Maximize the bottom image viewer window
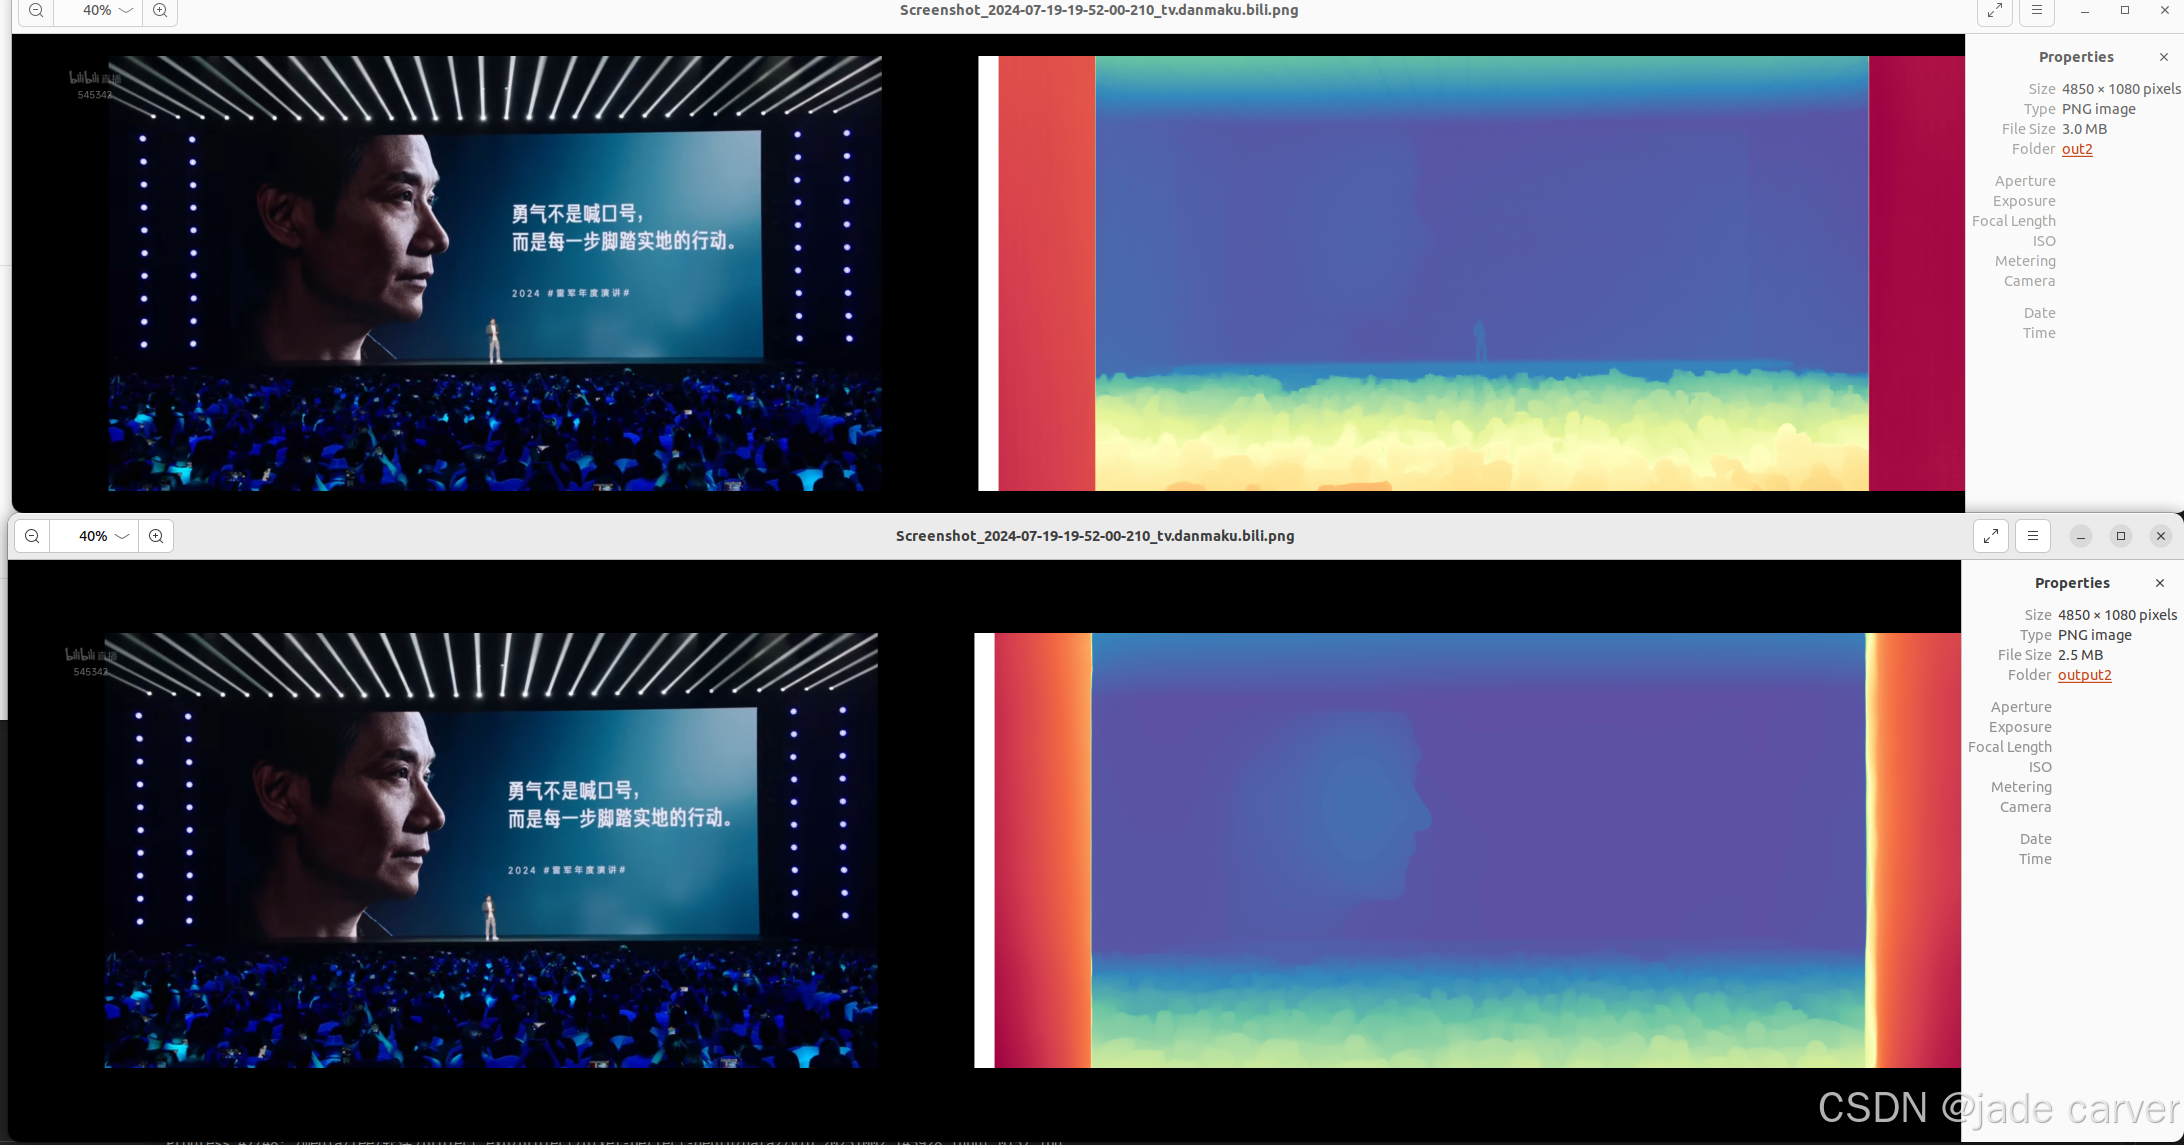Image resolution: width=2184 pixels, height=1145 pixels. [x=2121, y=536]
